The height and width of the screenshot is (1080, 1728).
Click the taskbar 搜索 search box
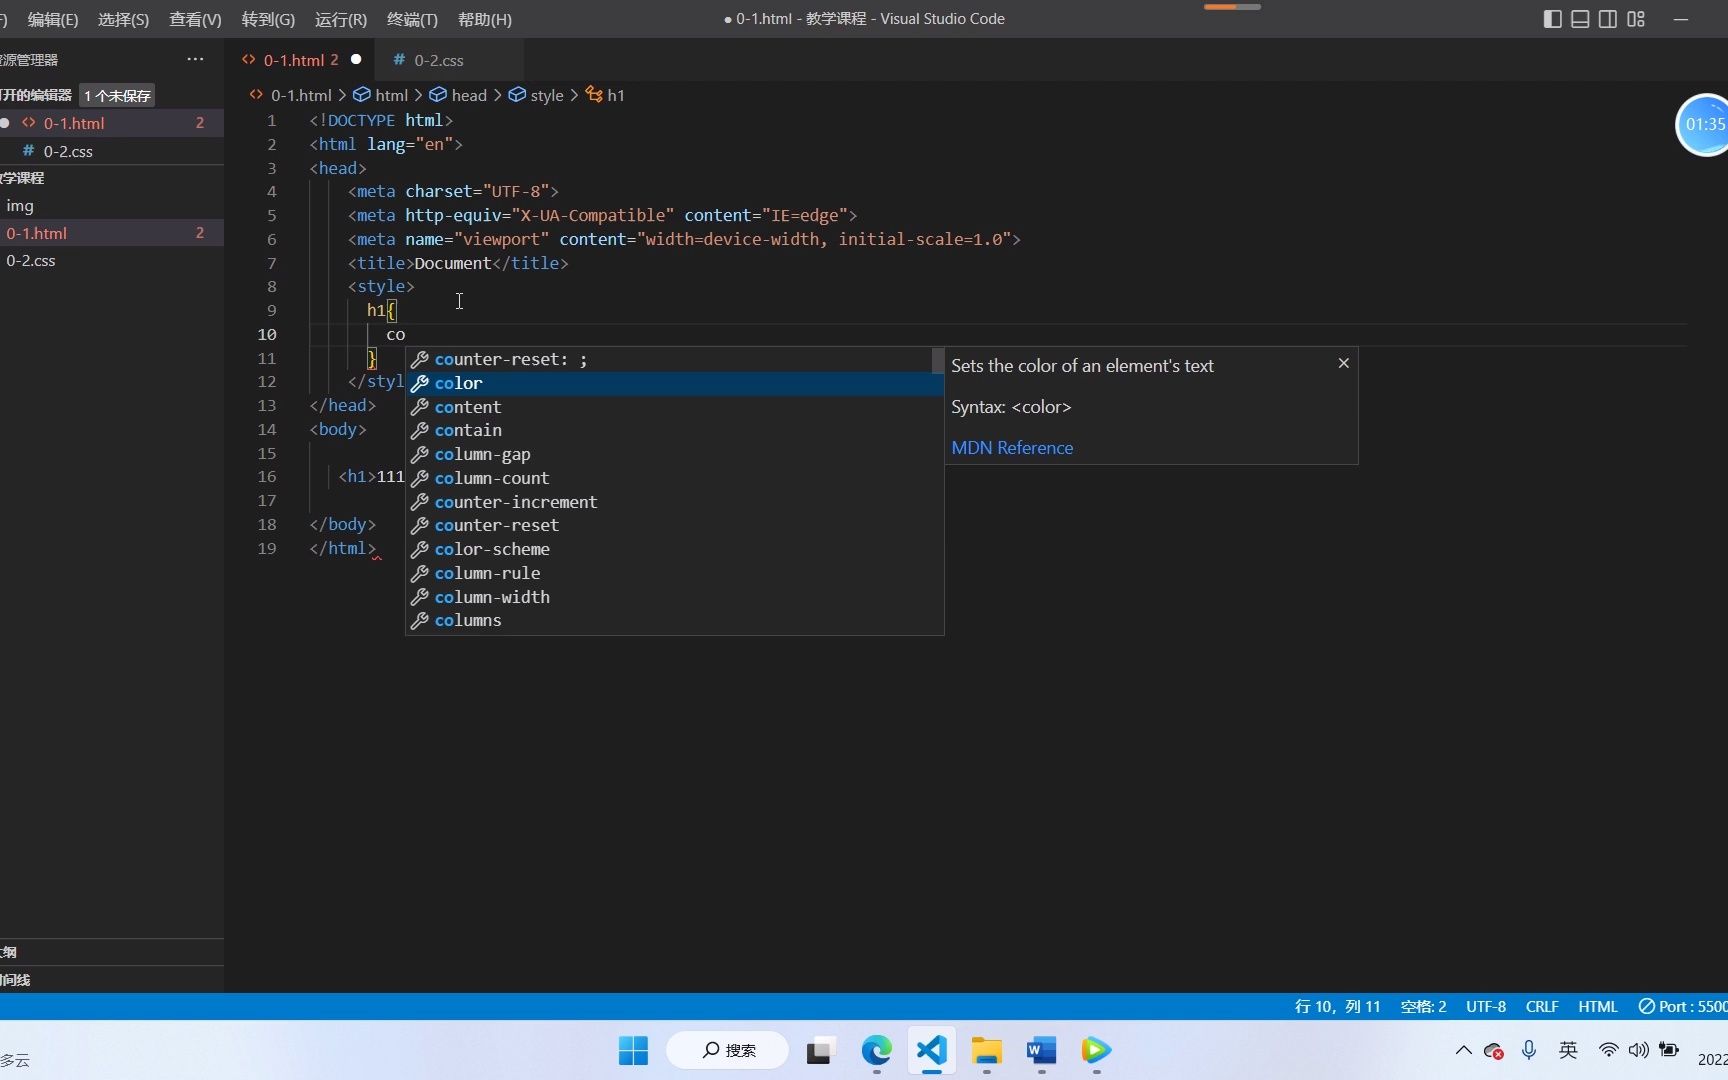point(727,1051)
